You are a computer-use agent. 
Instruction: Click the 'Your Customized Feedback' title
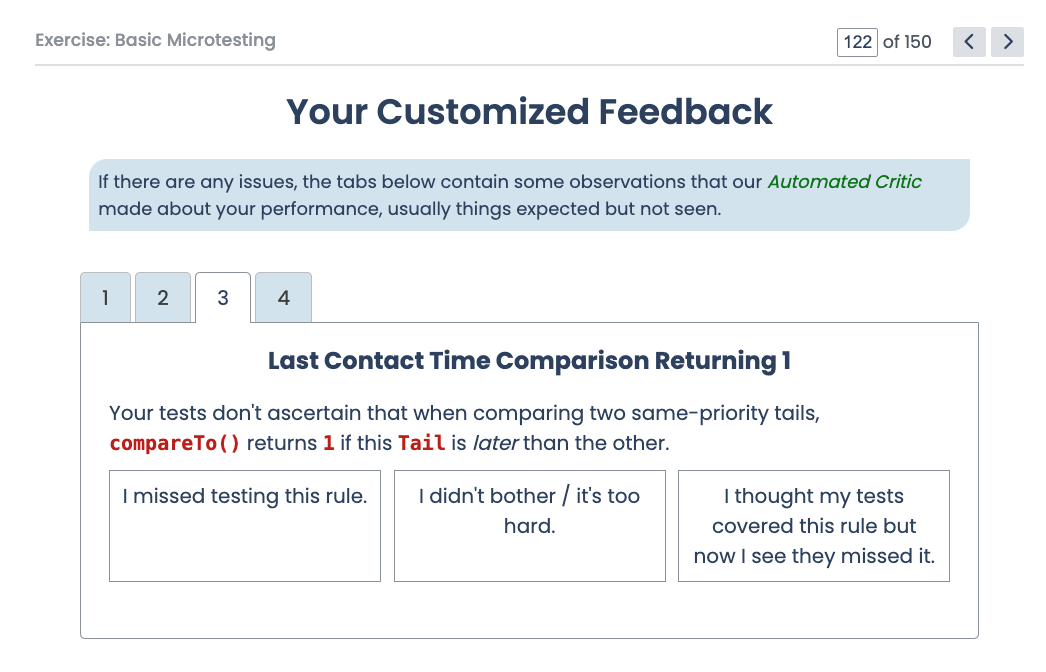click(530, 111)
